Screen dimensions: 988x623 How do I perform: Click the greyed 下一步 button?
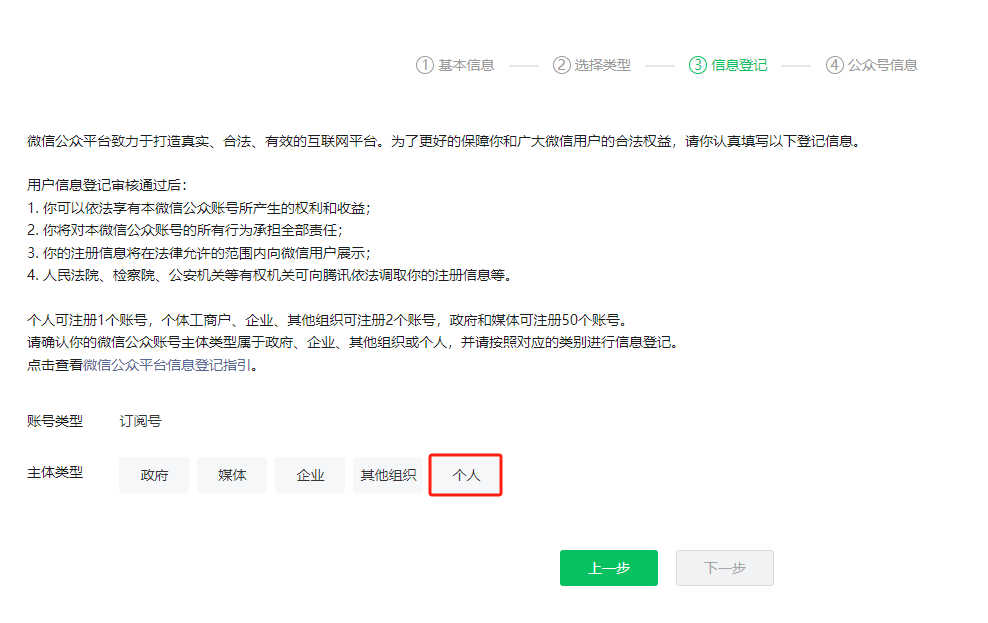(x=725, y=568)
